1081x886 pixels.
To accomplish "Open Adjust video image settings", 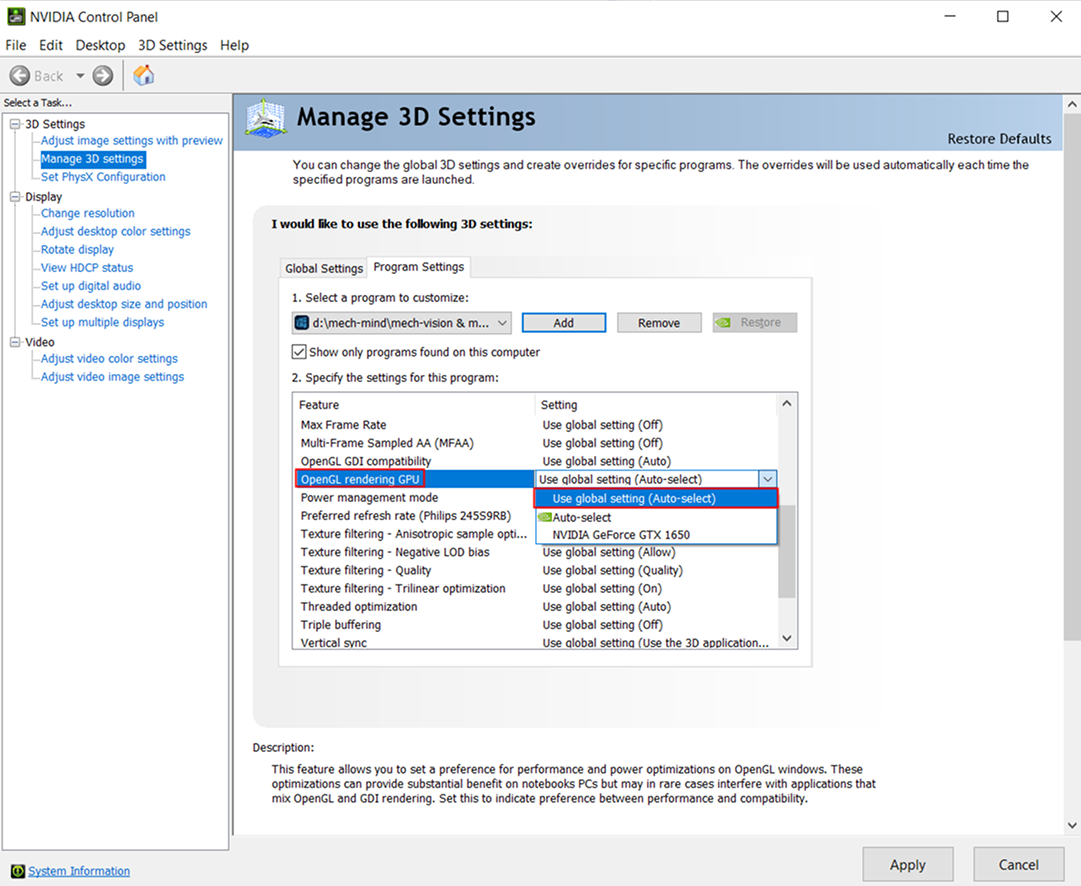I will [112, 377].
